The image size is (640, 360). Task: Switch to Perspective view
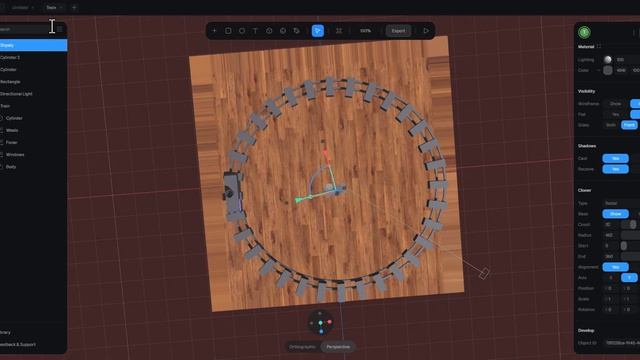[338, 347]
